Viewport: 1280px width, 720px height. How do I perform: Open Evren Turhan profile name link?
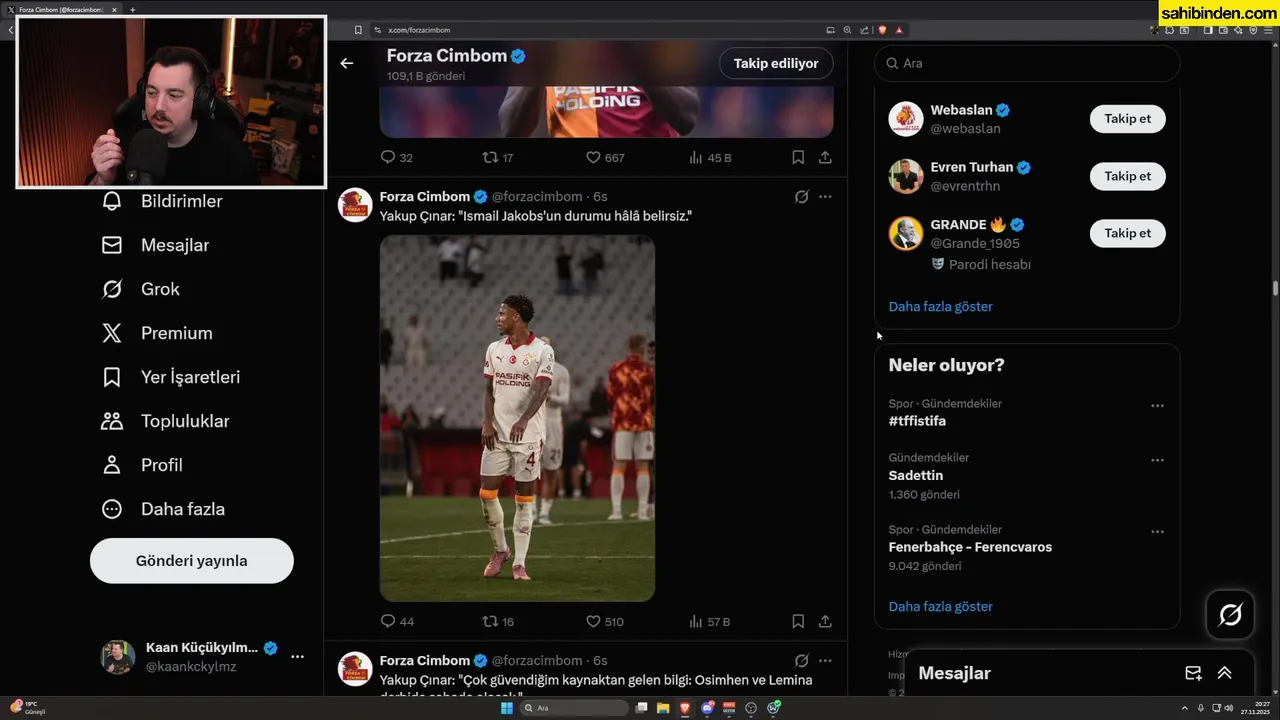[972, 167]
